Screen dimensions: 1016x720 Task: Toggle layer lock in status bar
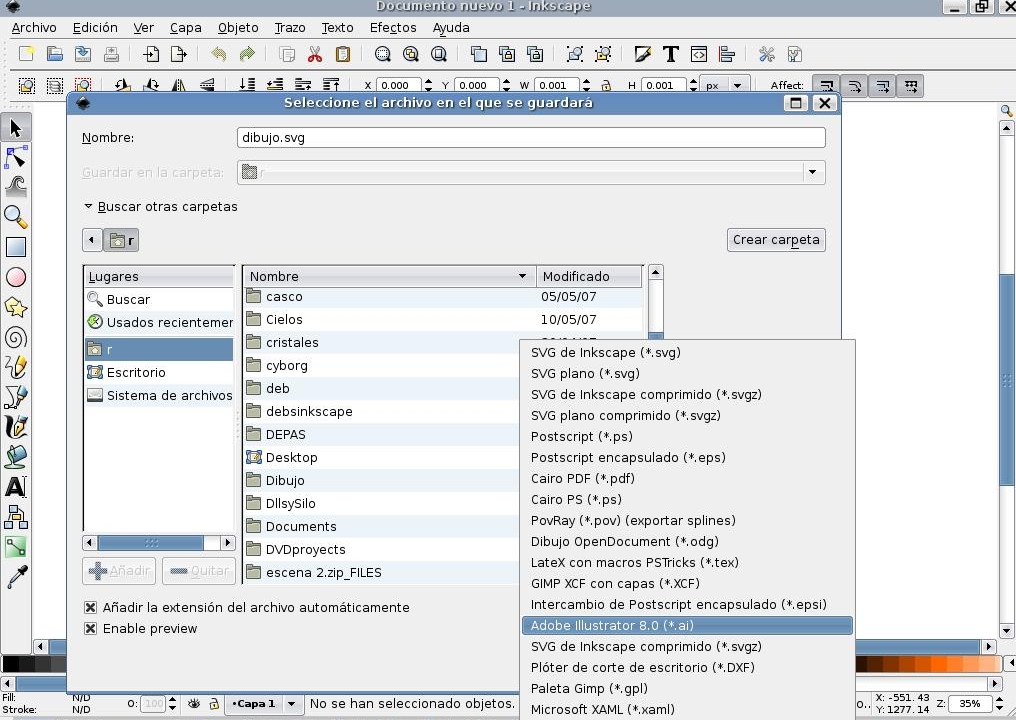coord(214,703)
